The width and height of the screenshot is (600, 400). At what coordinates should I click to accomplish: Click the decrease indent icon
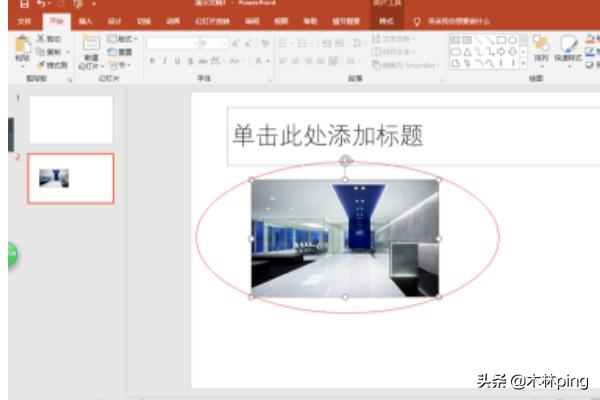[326, 43]
